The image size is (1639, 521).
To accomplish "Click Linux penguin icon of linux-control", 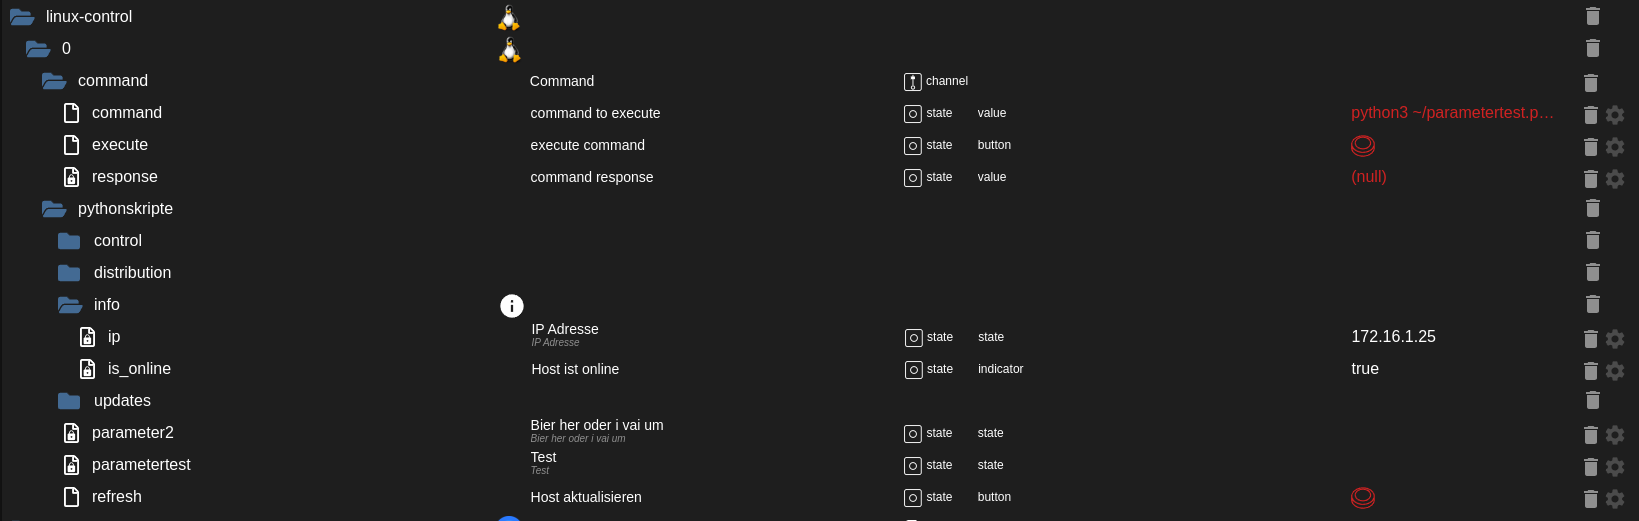I will click(x=509, y=17).
